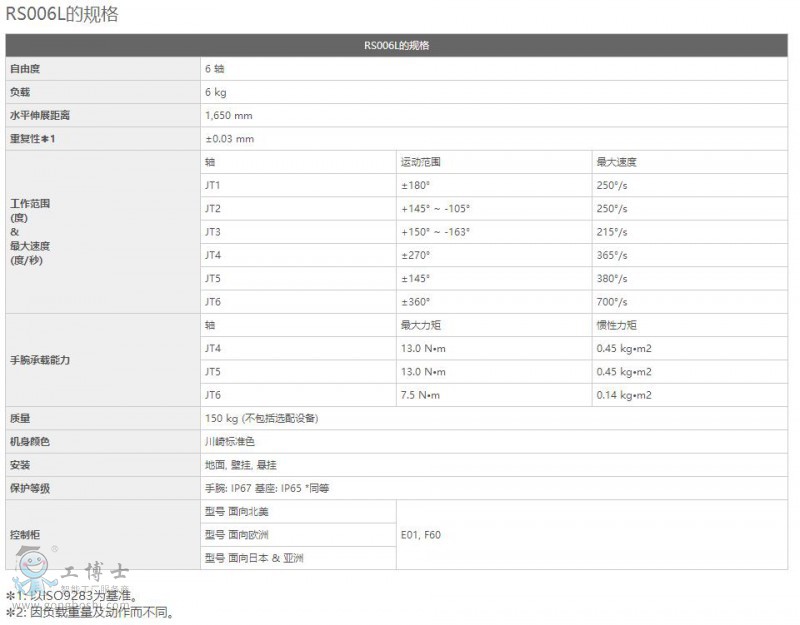Click the inertia value '0.14 kg•m2'
This screenshot has width=800, height=625.
[624, 395]
